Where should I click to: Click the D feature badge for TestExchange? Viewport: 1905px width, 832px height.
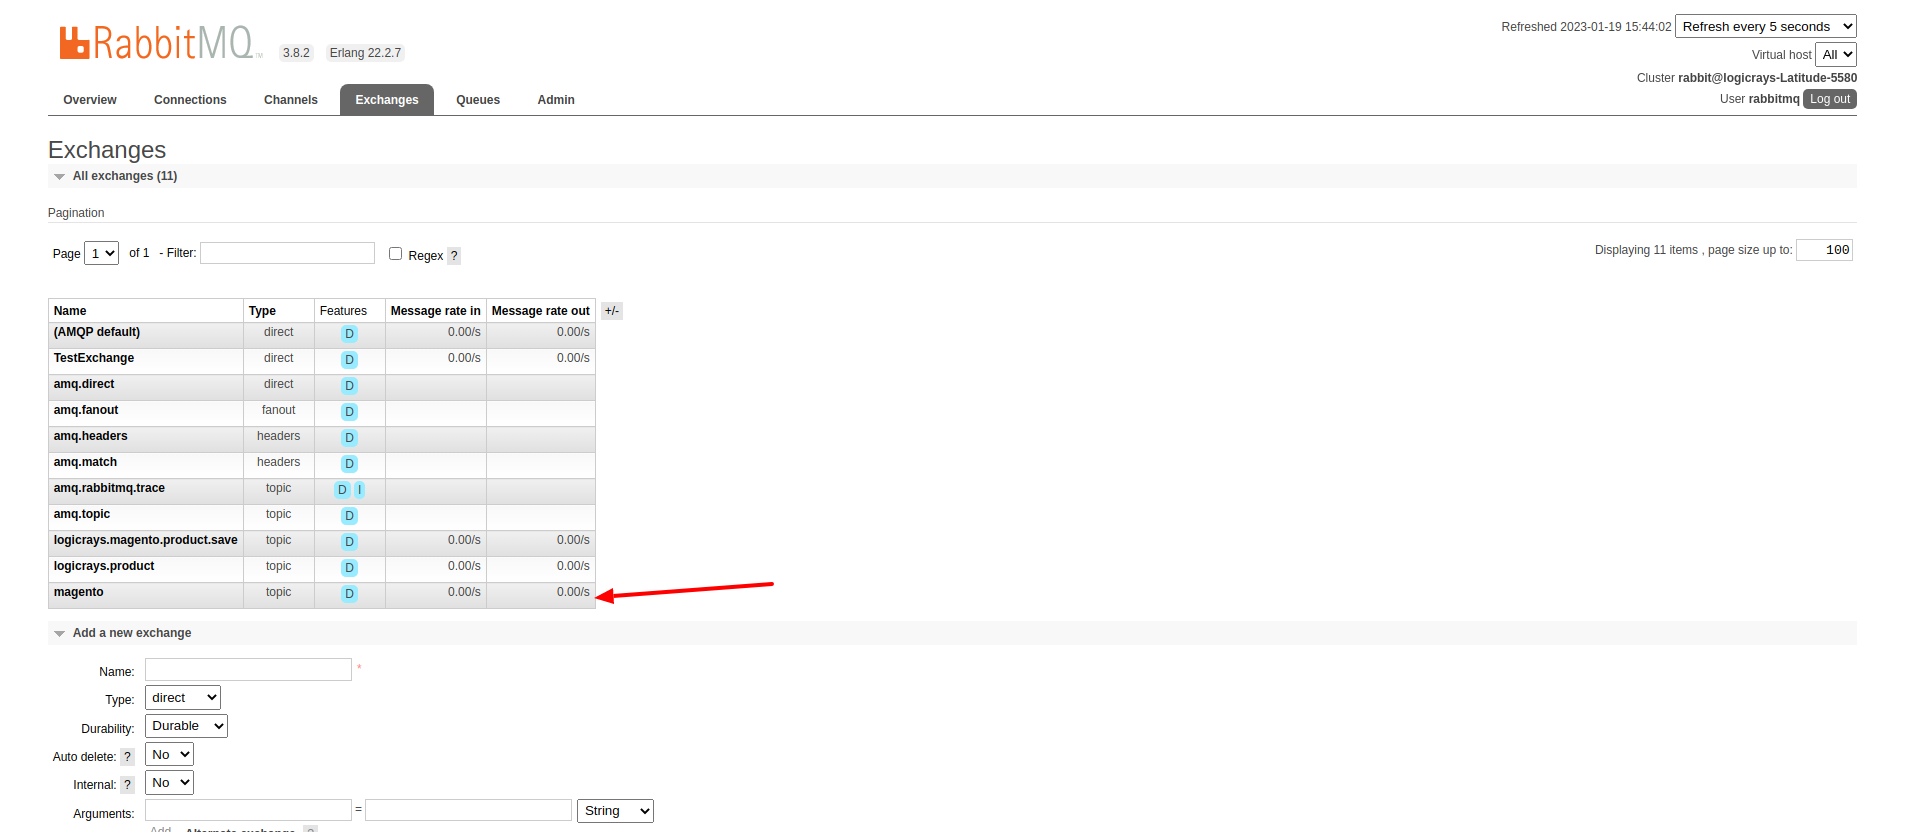[349, 360]
